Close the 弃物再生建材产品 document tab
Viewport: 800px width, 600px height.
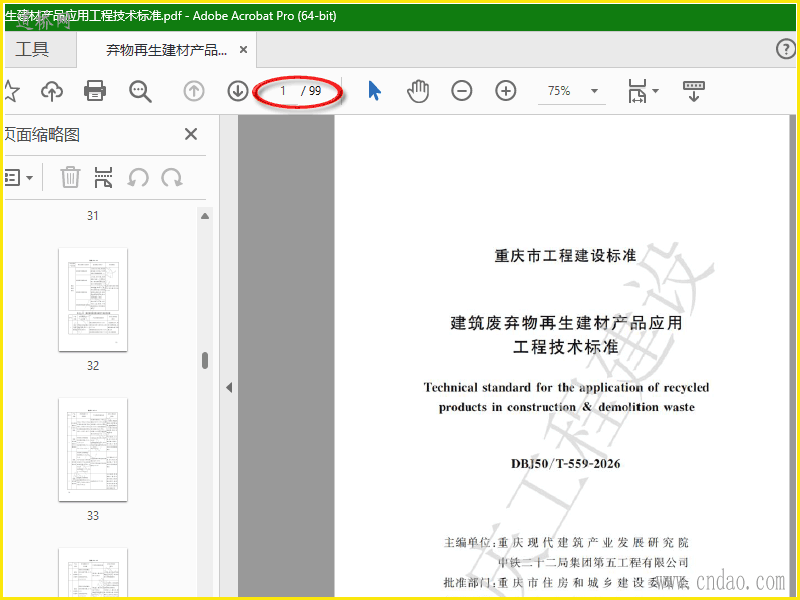tap(243, 49)
